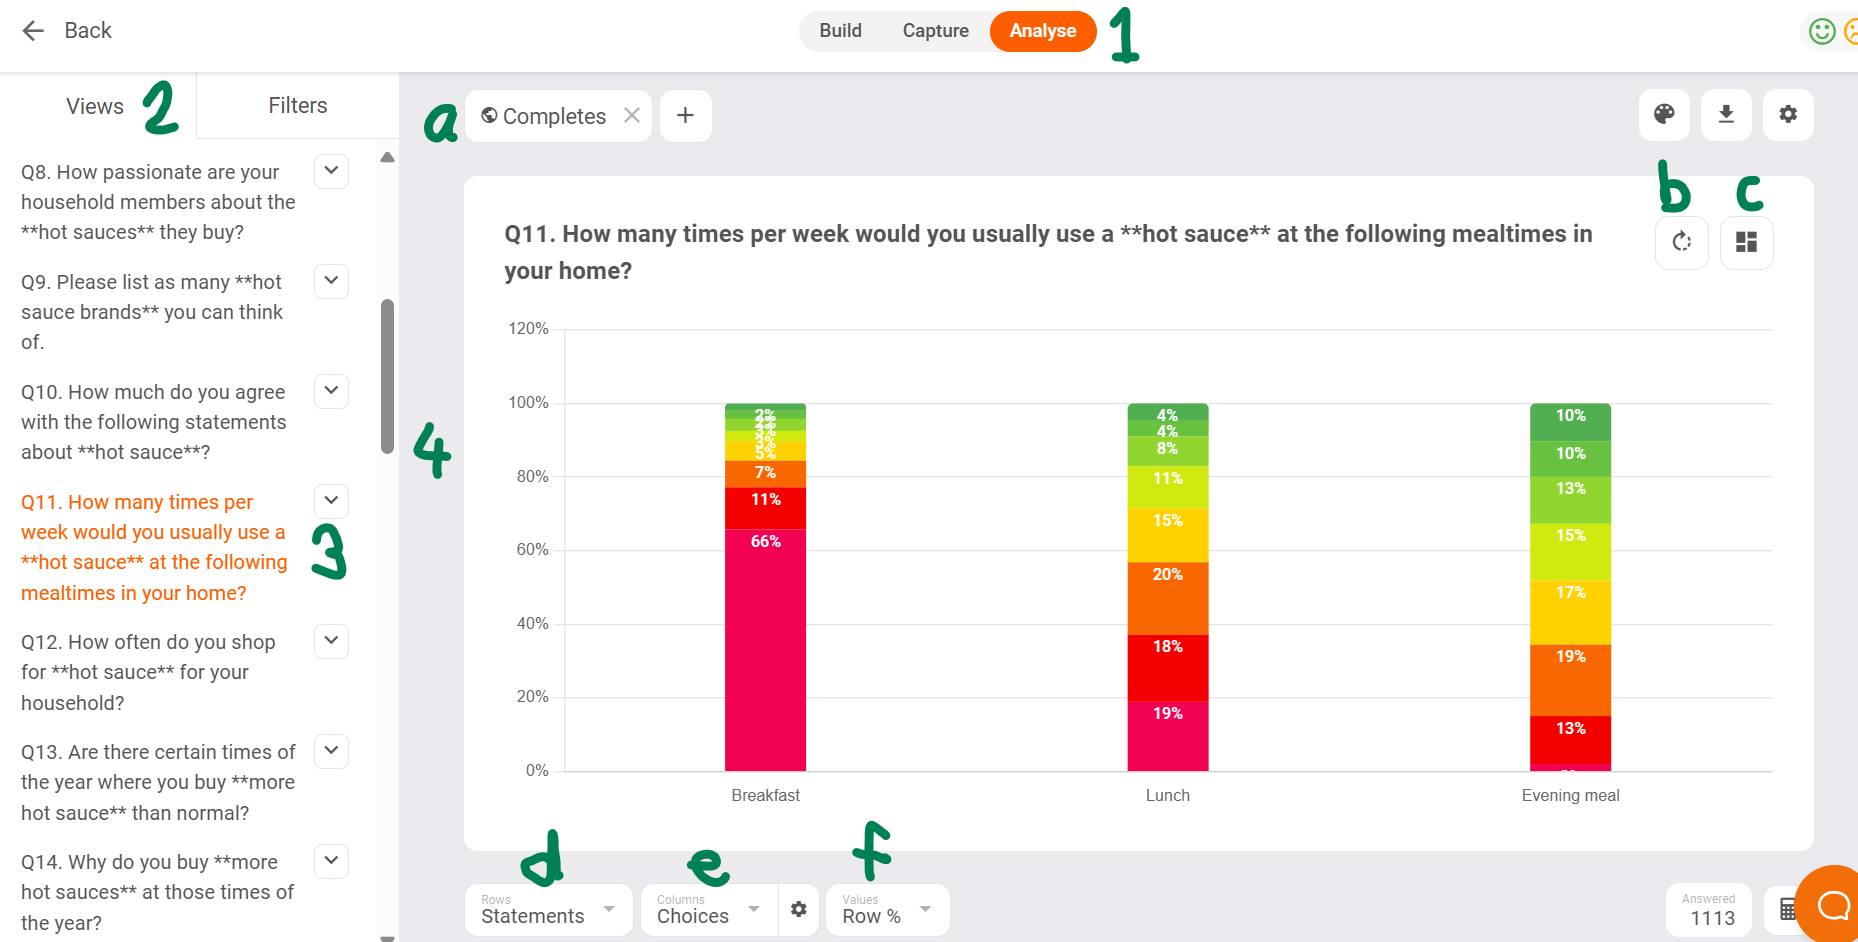Switch to the Filters tab

click(297, 105)
